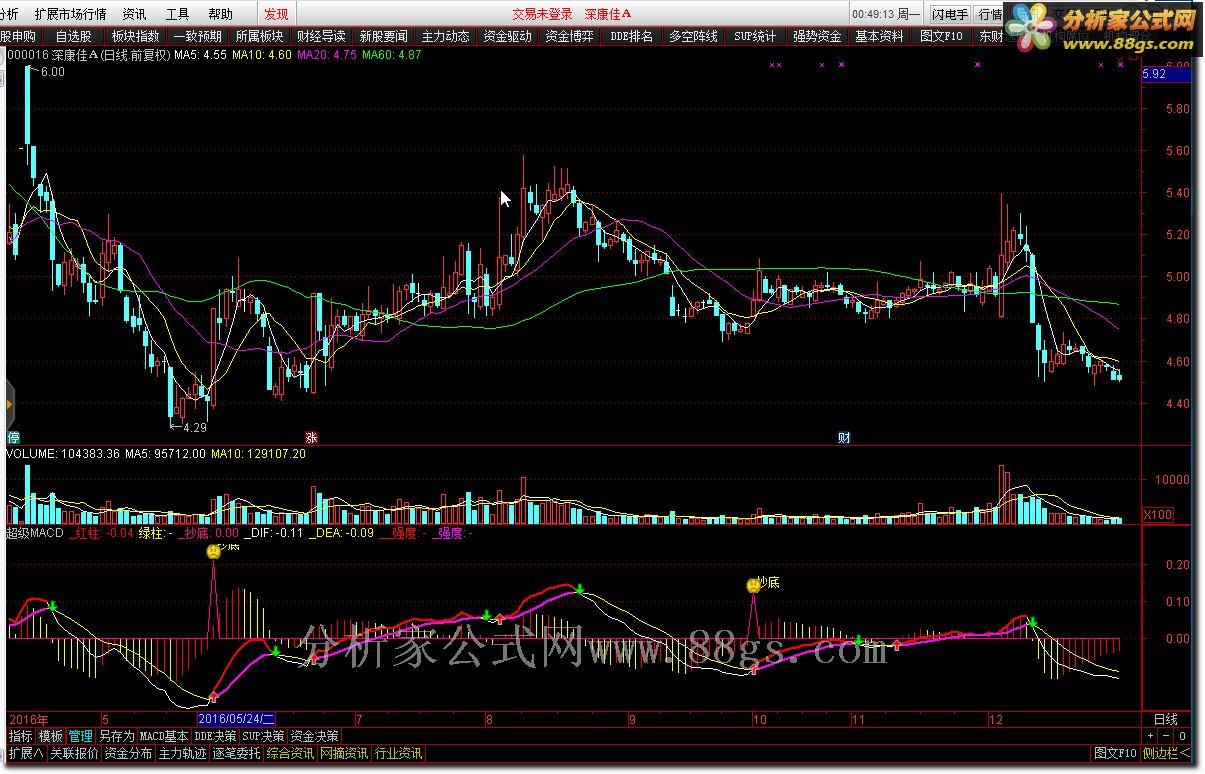Open the 综合资讯 bottom tab
The width and height of the screenshot is (1205, 774).
click(290, 753)
